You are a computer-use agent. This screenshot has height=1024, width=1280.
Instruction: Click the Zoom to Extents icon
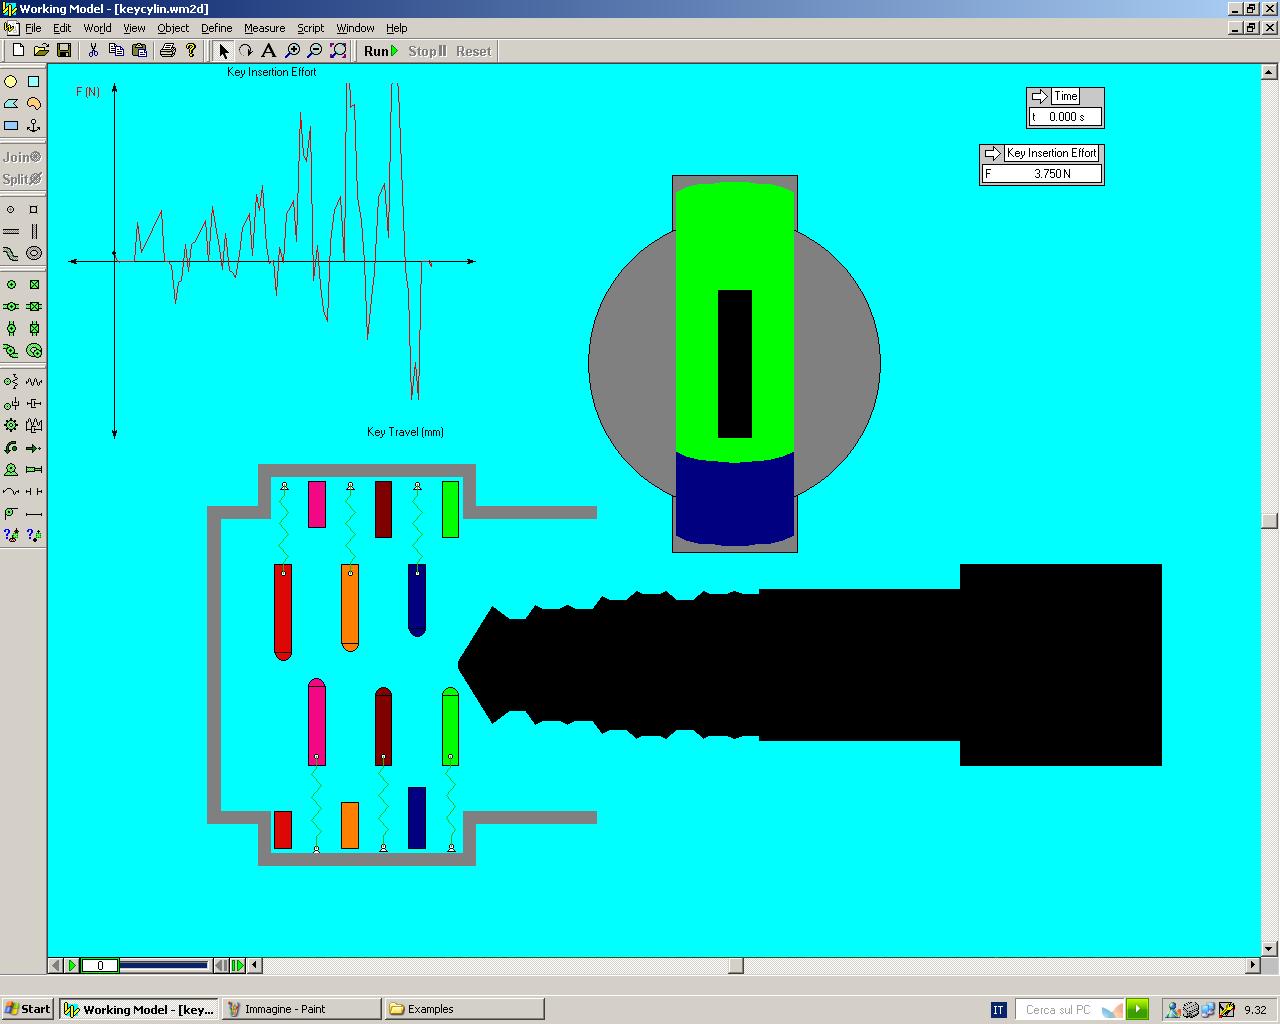pyautogui.click(x=338, y=51)
